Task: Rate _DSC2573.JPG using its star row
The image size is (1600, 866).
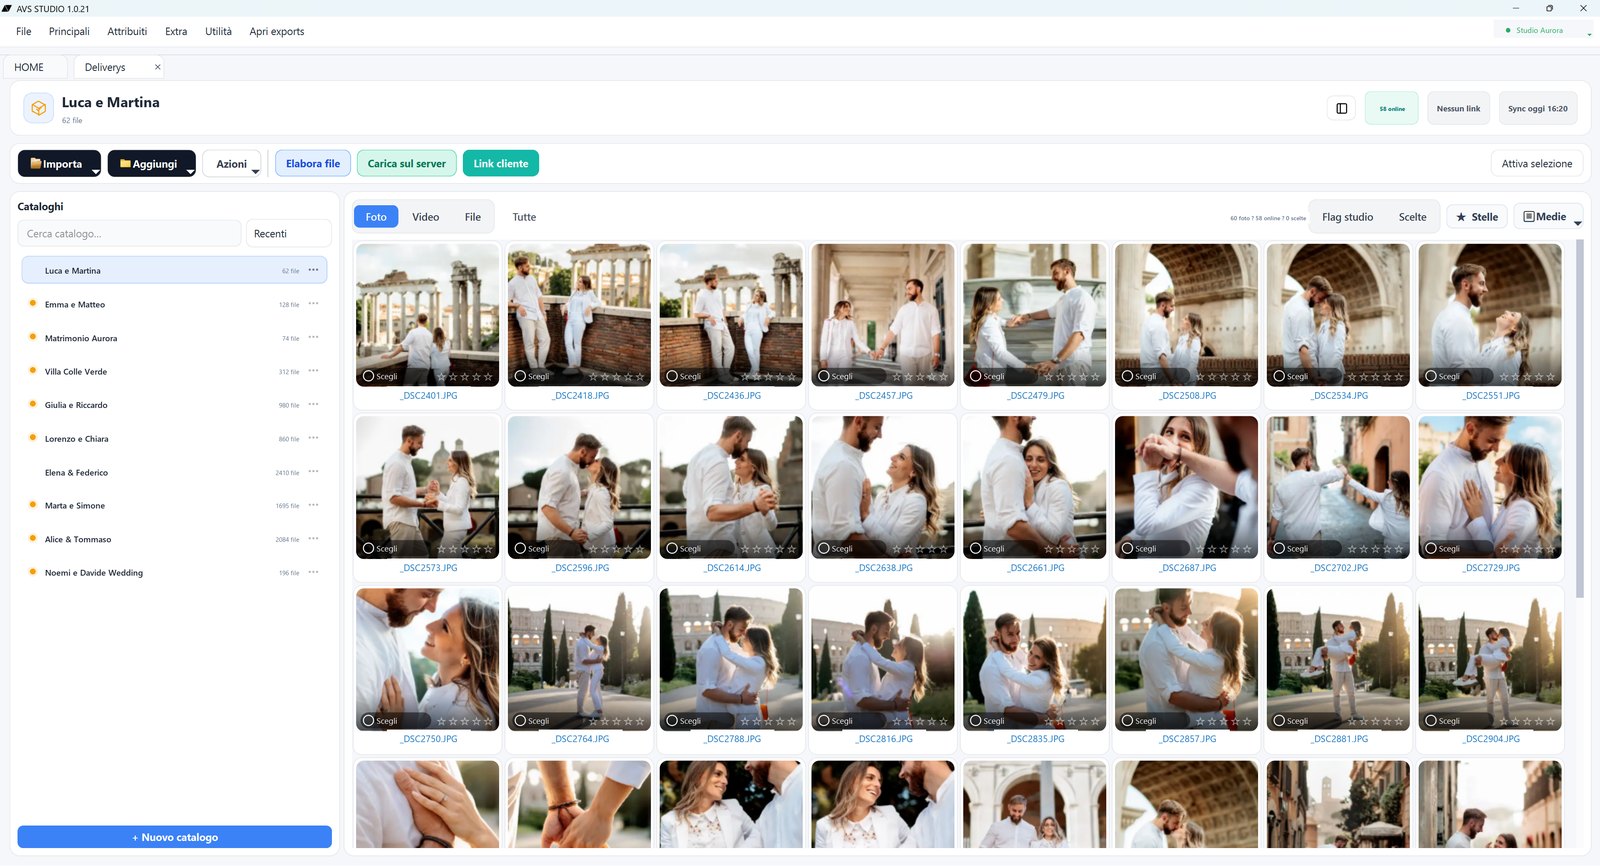Action: 465,549
